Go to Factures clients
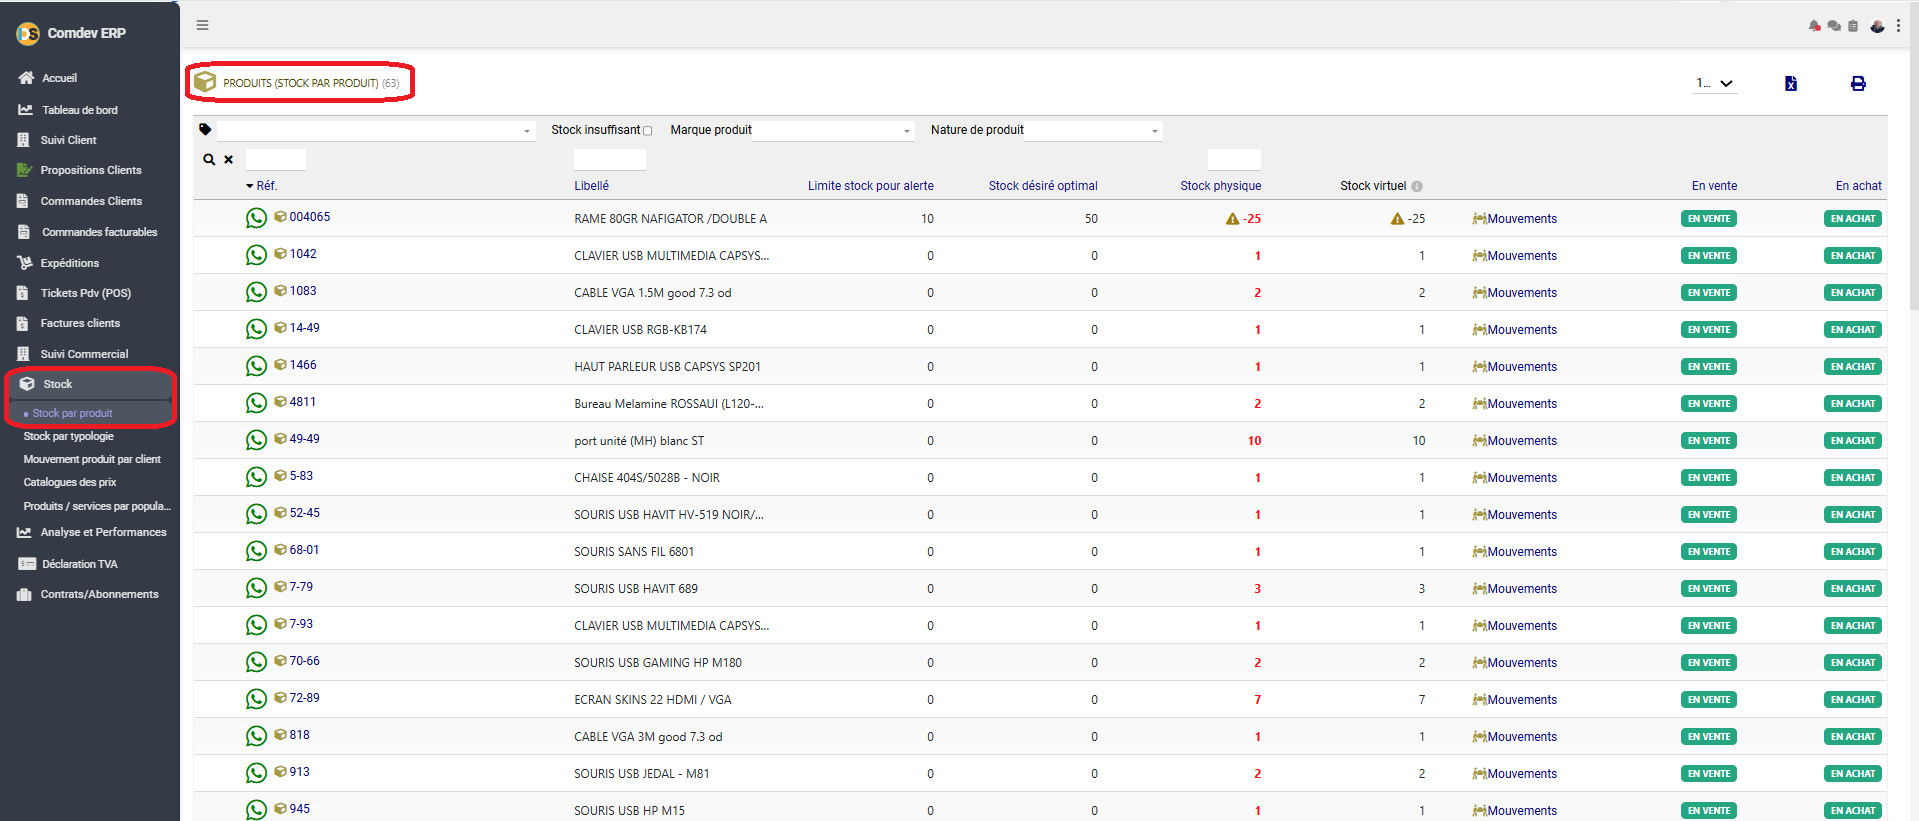This screenshot has width=1919, height=821. click(x=79, y=323)
